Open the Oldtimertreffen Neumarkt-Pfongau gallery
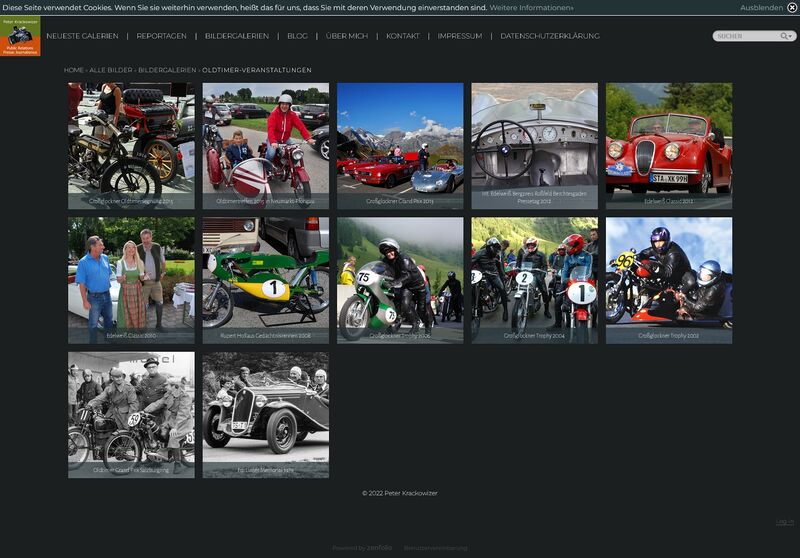 (x=266, y=146)
